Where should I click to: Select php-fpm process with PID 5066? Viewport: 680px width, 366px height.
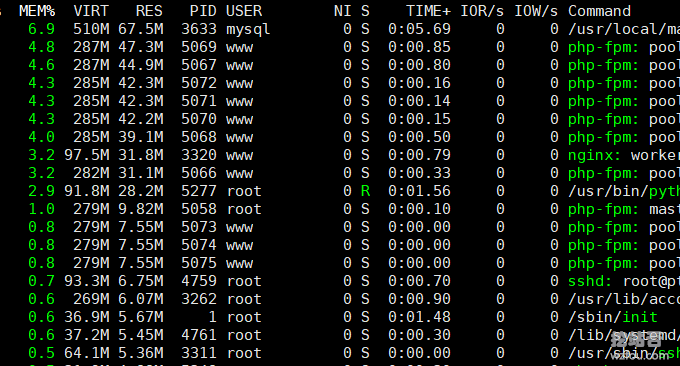[340, 173]
